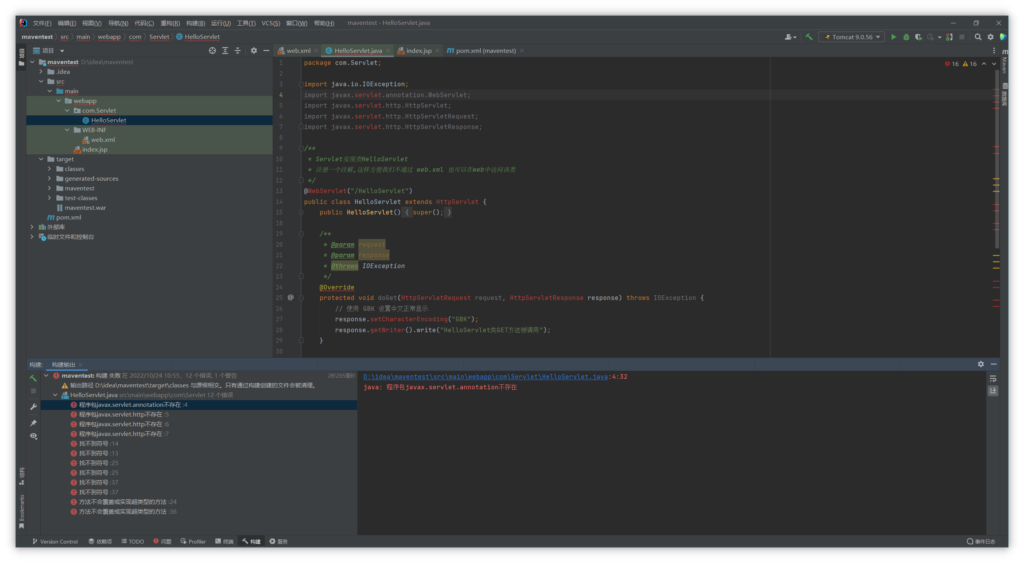Open dropdown arrow next to profiler run icon
The width and height of the screenshot is (1024, 563).
tap(939, 37)
